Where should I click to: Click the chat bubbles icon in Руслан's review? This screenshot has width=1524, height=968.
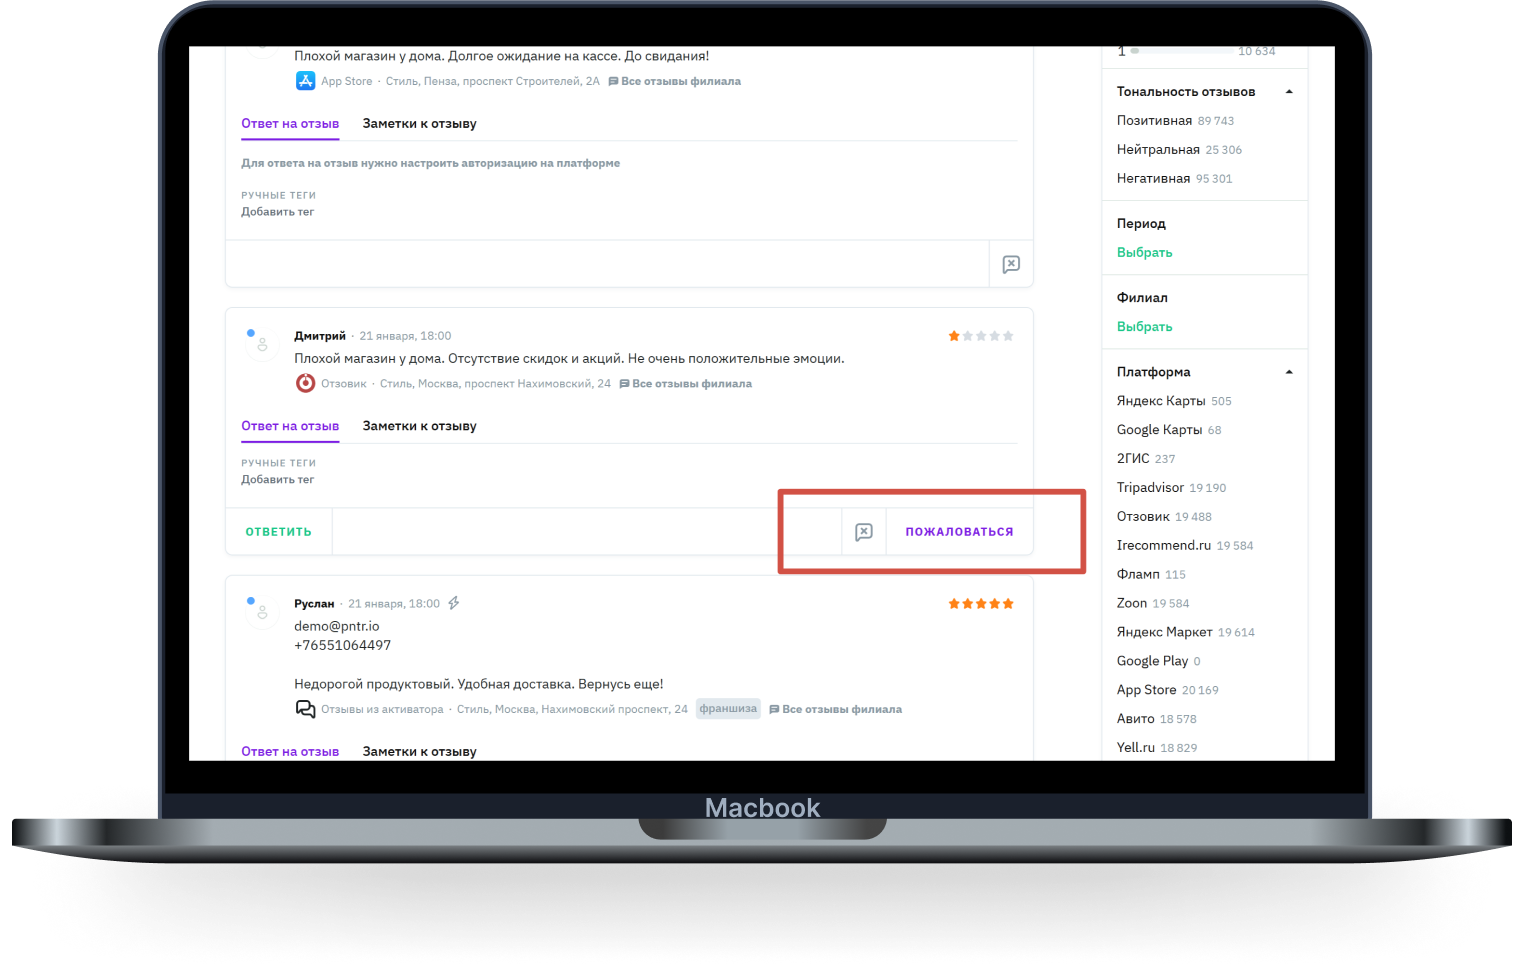(x=305, y=709)
